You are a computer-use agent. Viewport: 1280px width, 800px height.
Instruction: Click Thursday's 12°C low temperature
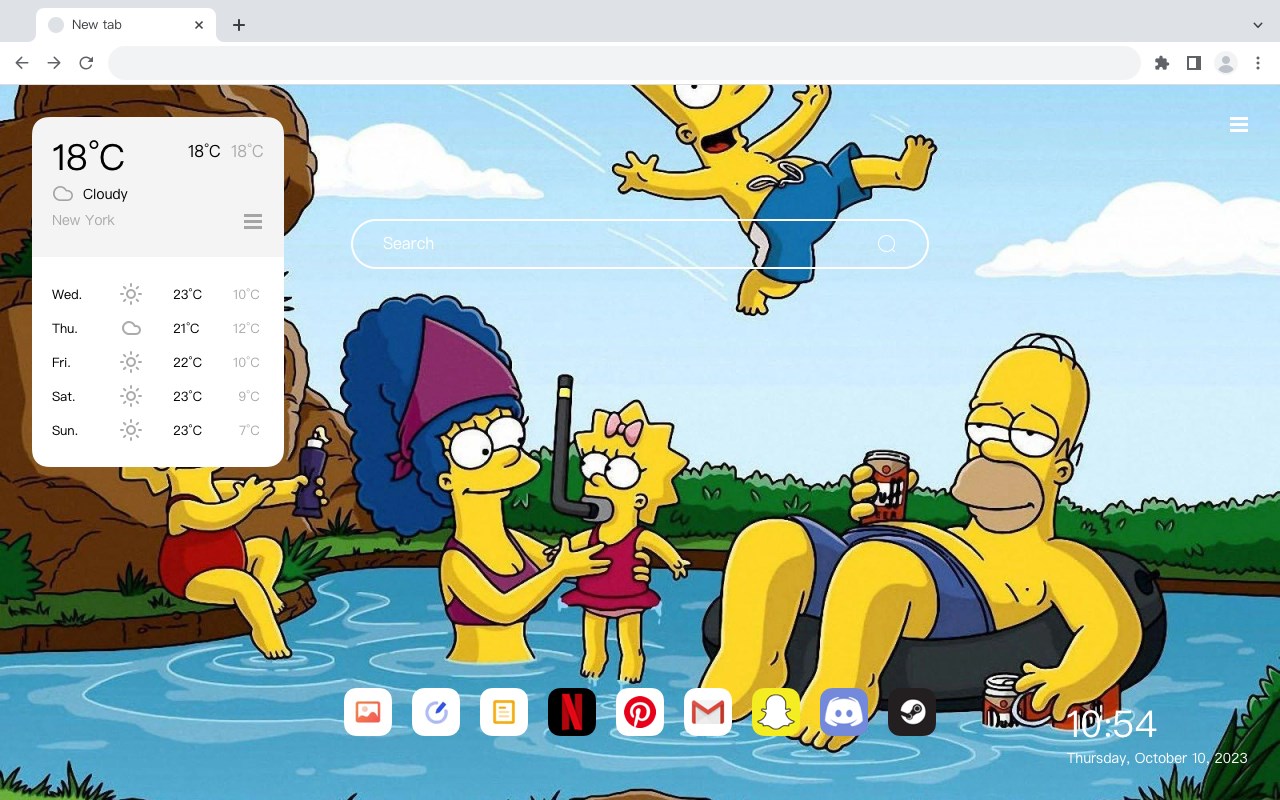pyautogui.click(x=246, y=328)
